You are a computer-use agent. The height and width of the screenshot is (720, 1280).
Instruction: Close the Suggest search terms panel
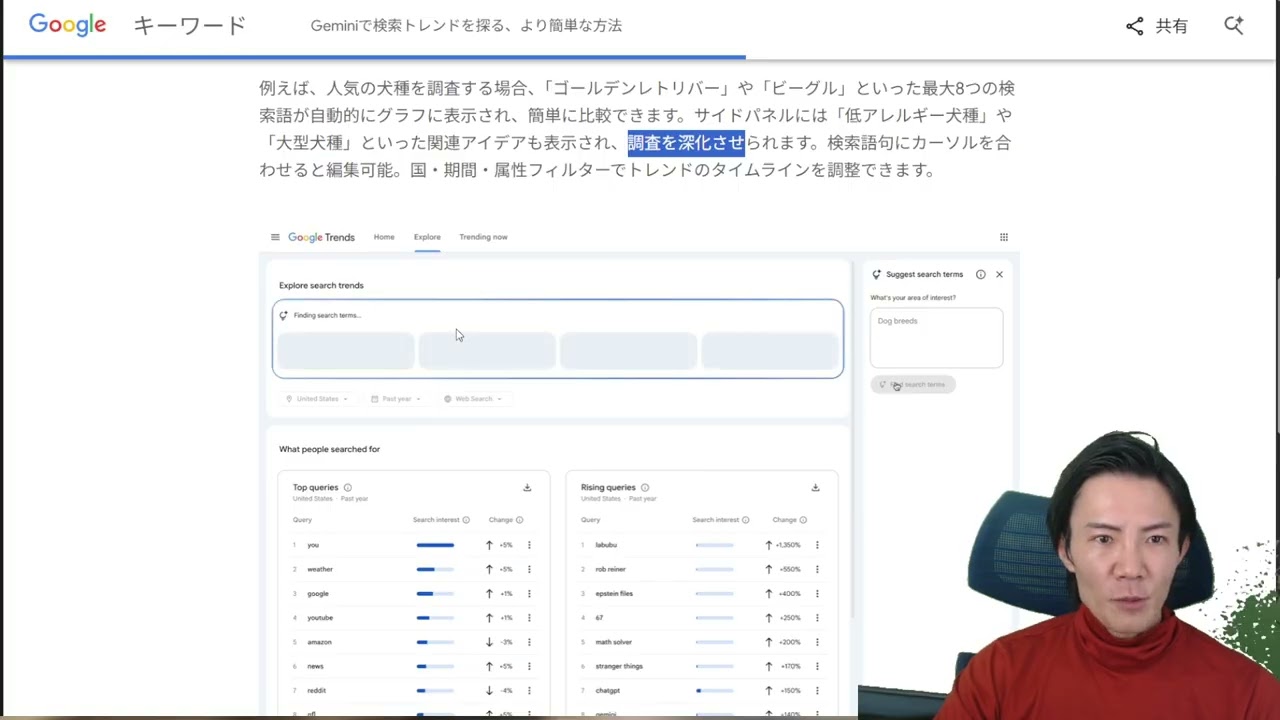click(999, 274)
